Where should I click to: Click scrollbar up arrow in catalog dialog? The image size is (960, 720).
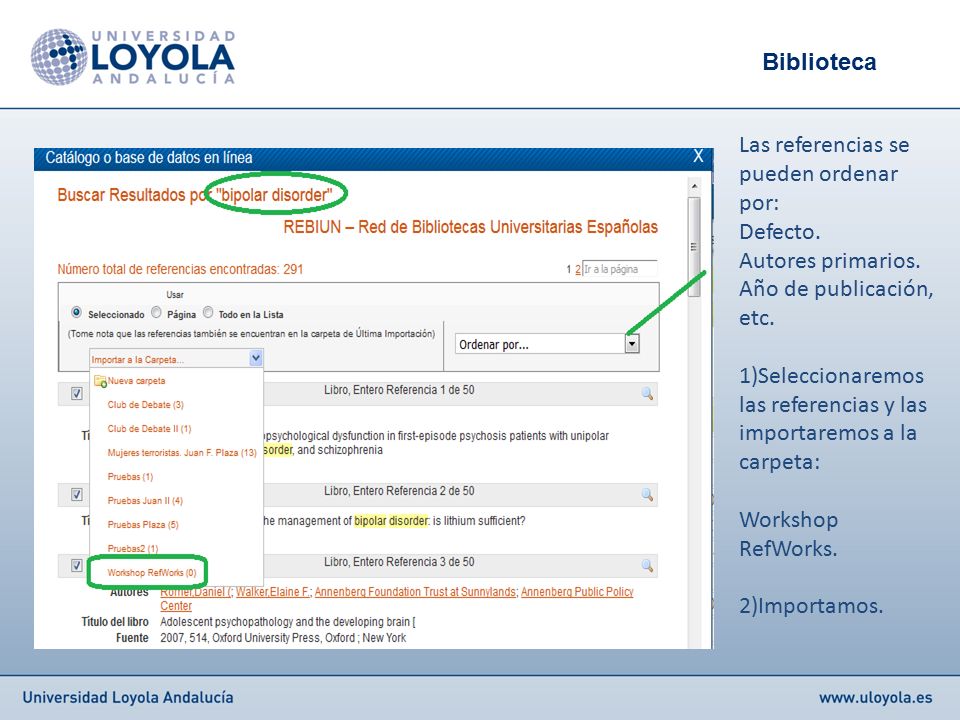pyautogui.click(x=694, y=186)
